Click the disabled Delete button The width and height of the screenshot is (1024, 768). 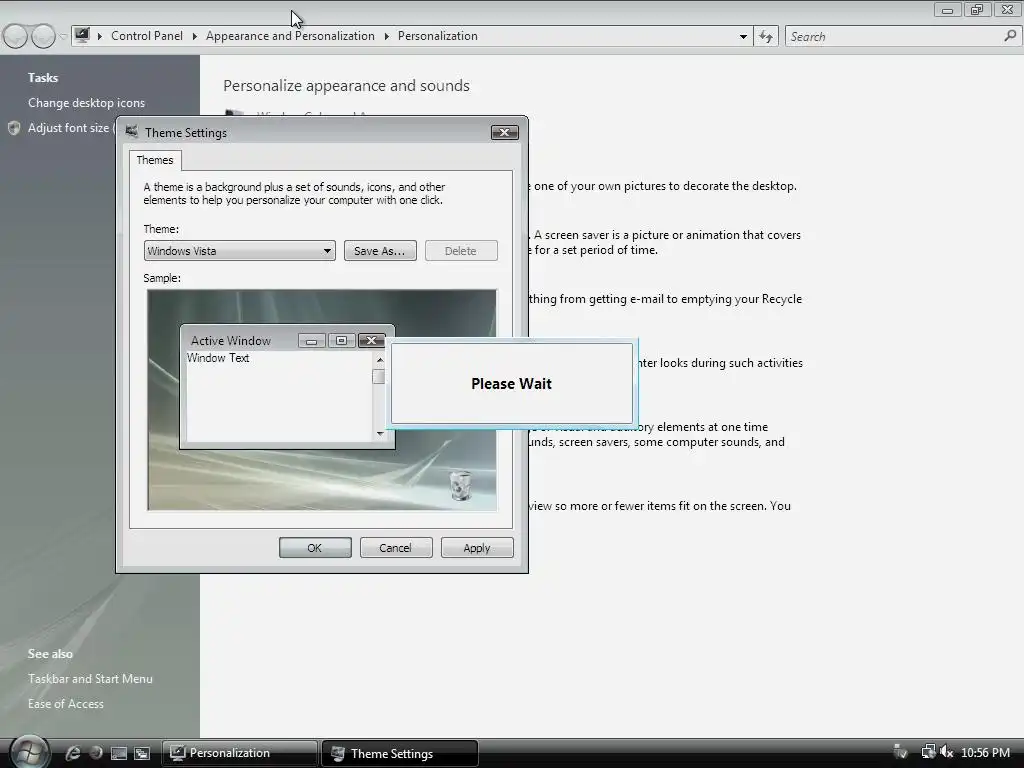pyautogui.click(x=461, y=251)
